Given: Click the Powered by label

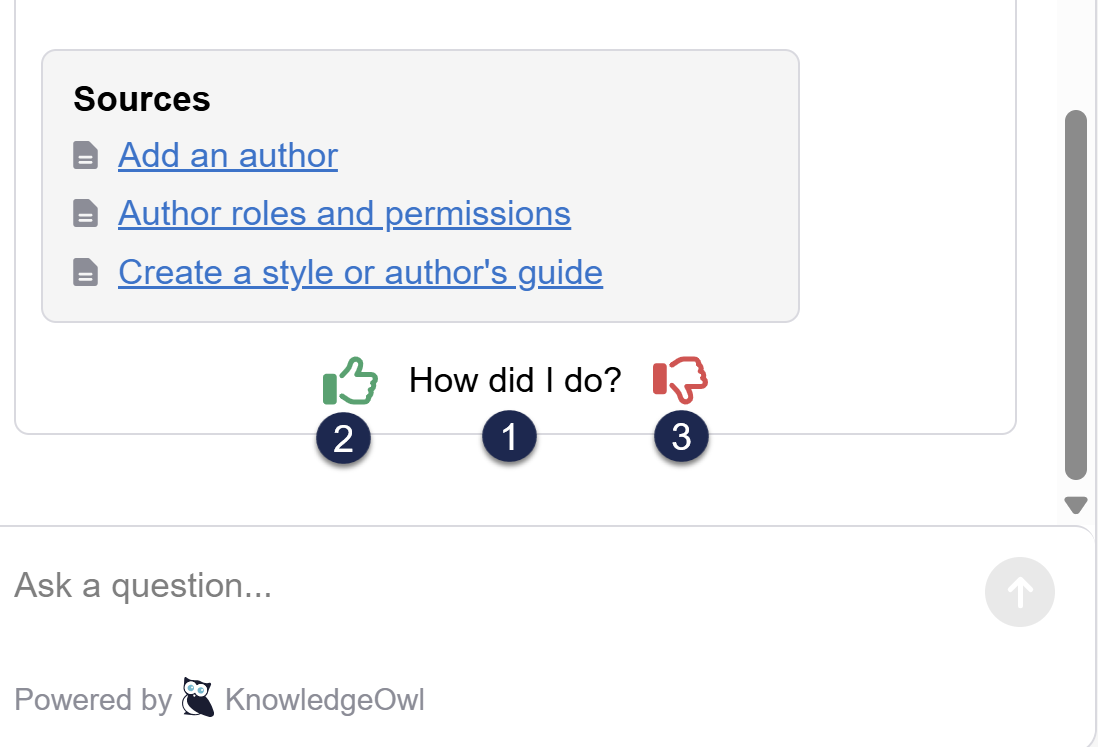Looking at the screenshot, I should click(93, 700).
